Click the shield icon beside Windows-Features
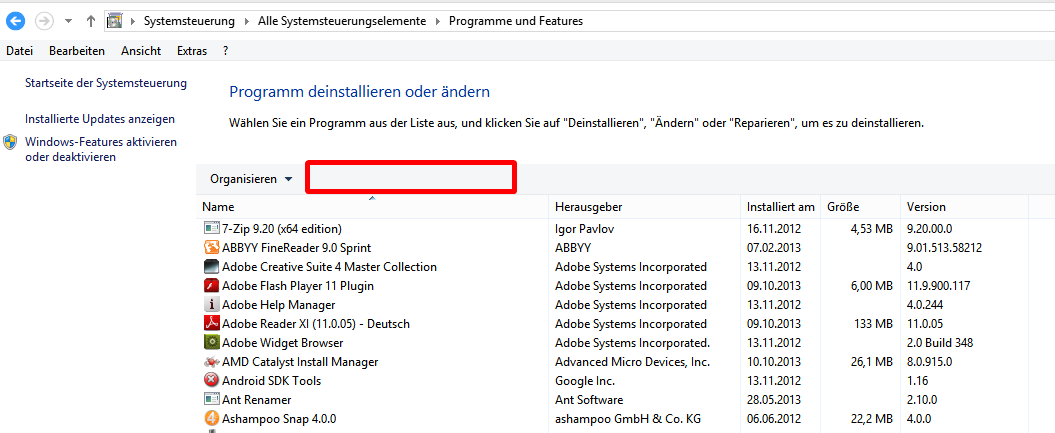 (10, 142)
